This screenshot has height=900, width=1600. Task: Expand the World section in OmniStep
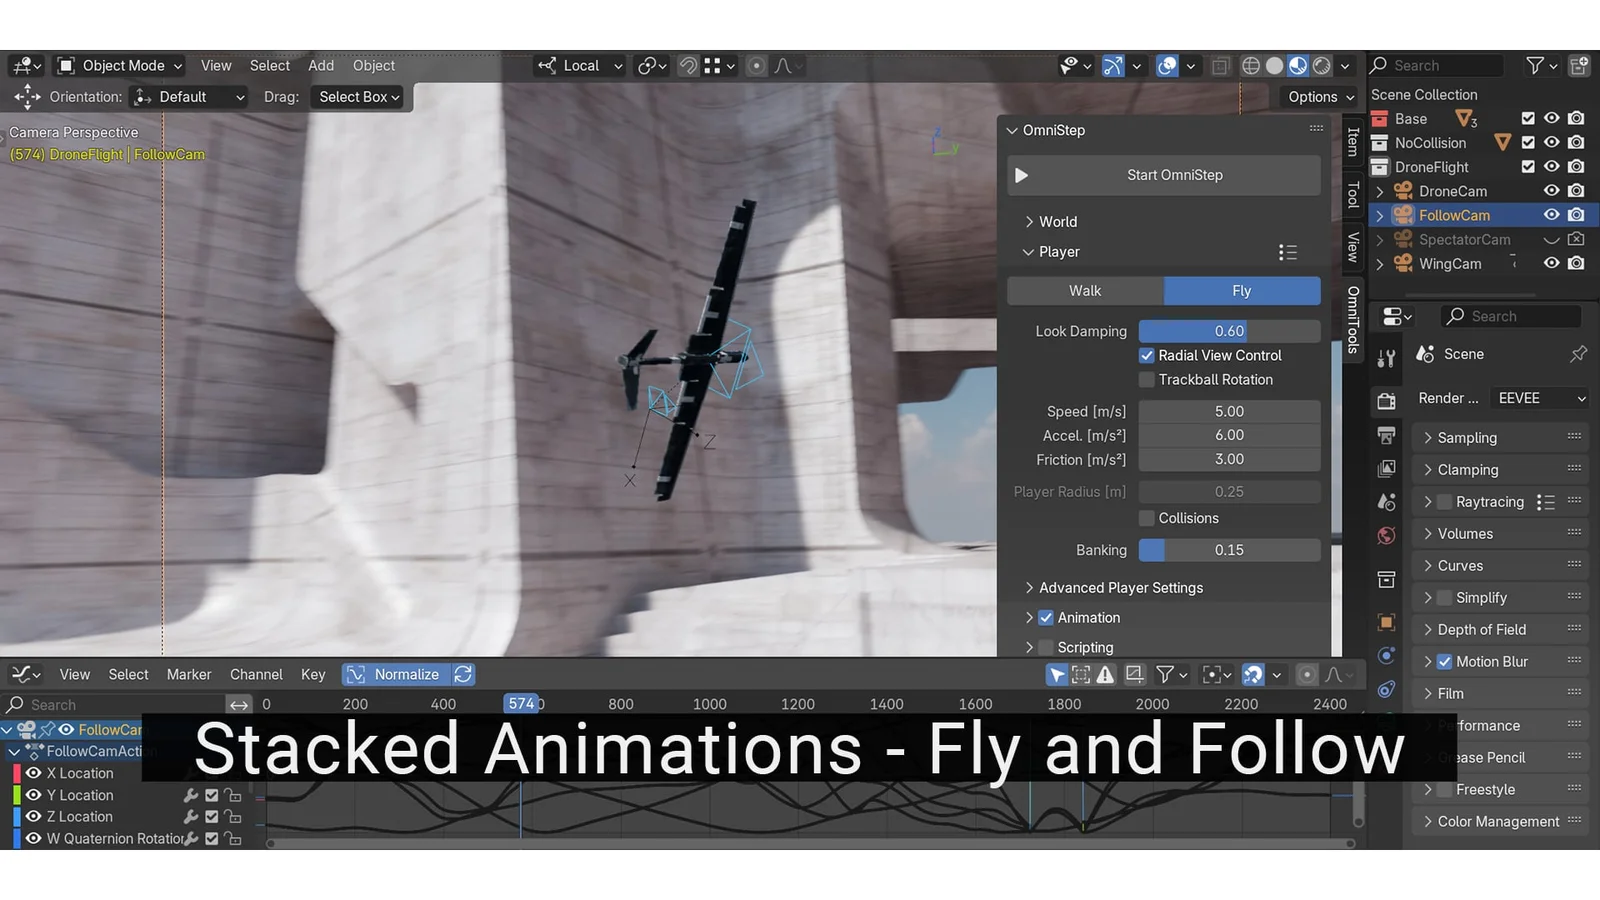click(1030, 221)
